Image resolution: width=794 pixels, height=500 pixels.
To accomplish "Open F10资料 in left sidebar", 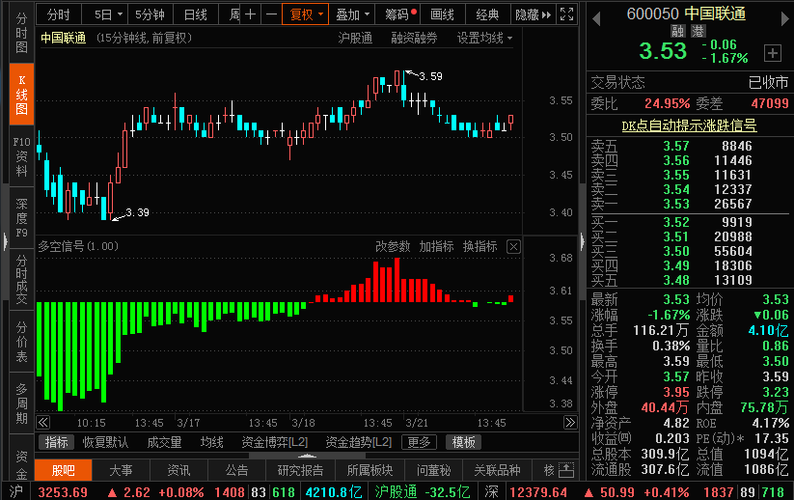I will (21, 157).
